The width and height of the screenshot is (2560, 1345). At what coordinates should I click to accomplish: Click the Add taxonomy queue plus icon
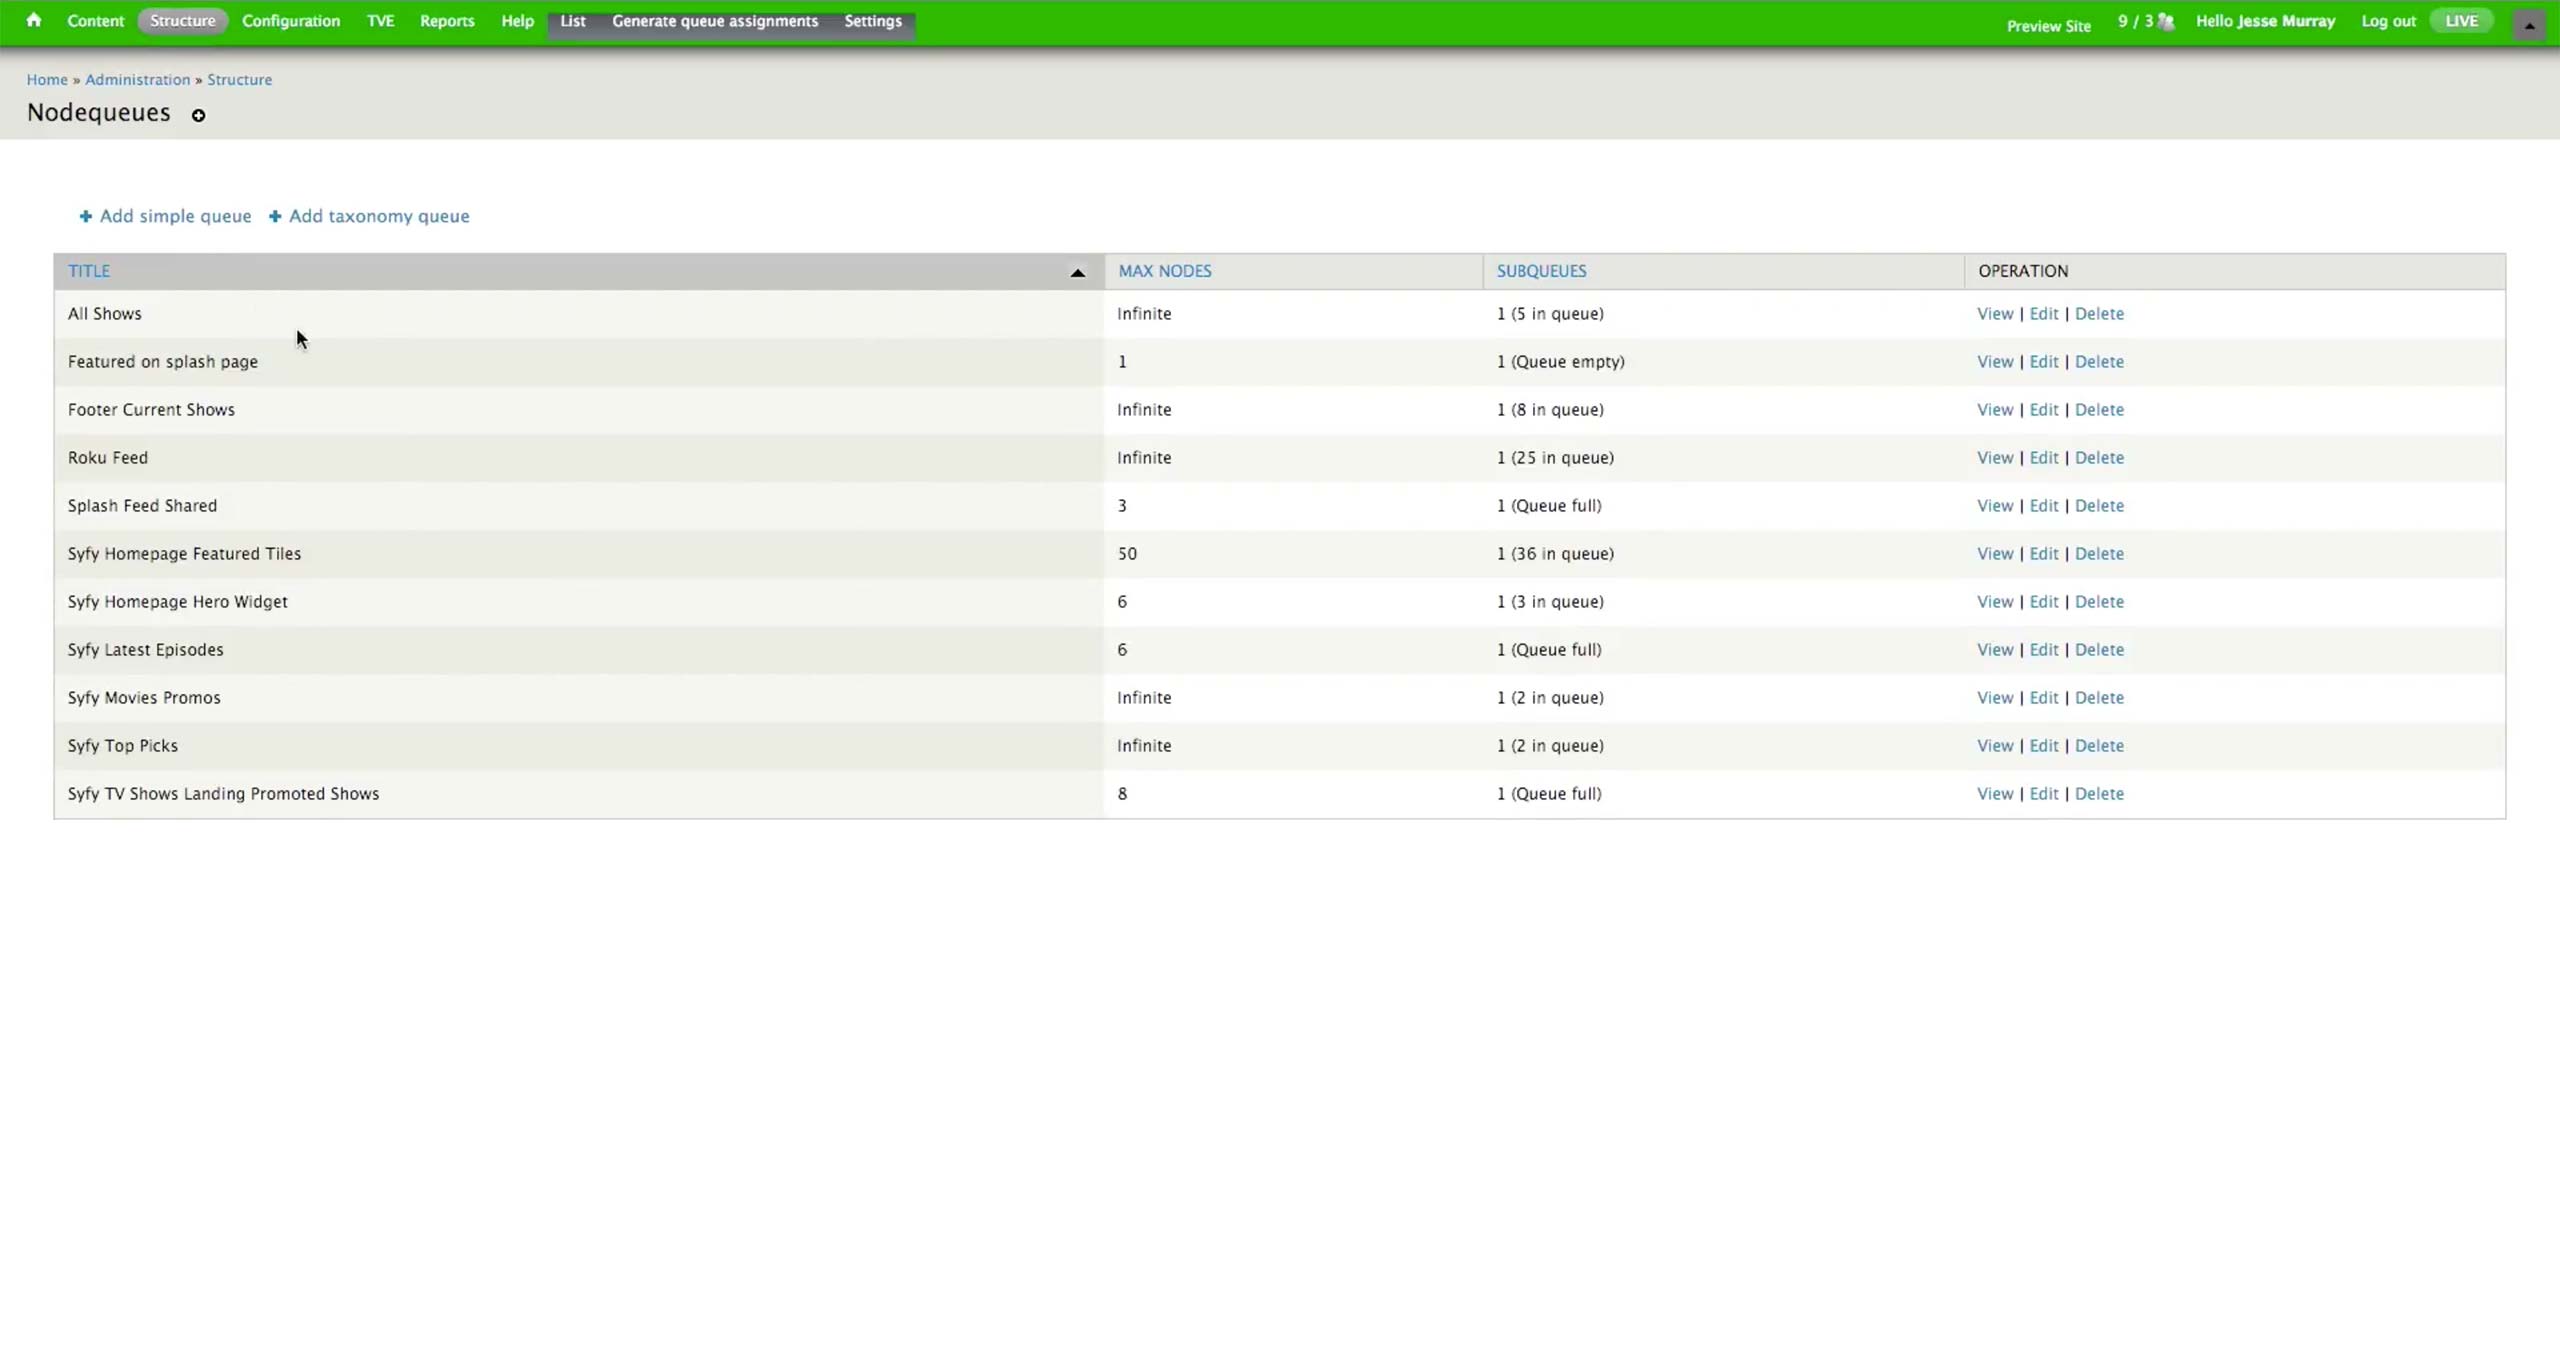pos(275,216)
